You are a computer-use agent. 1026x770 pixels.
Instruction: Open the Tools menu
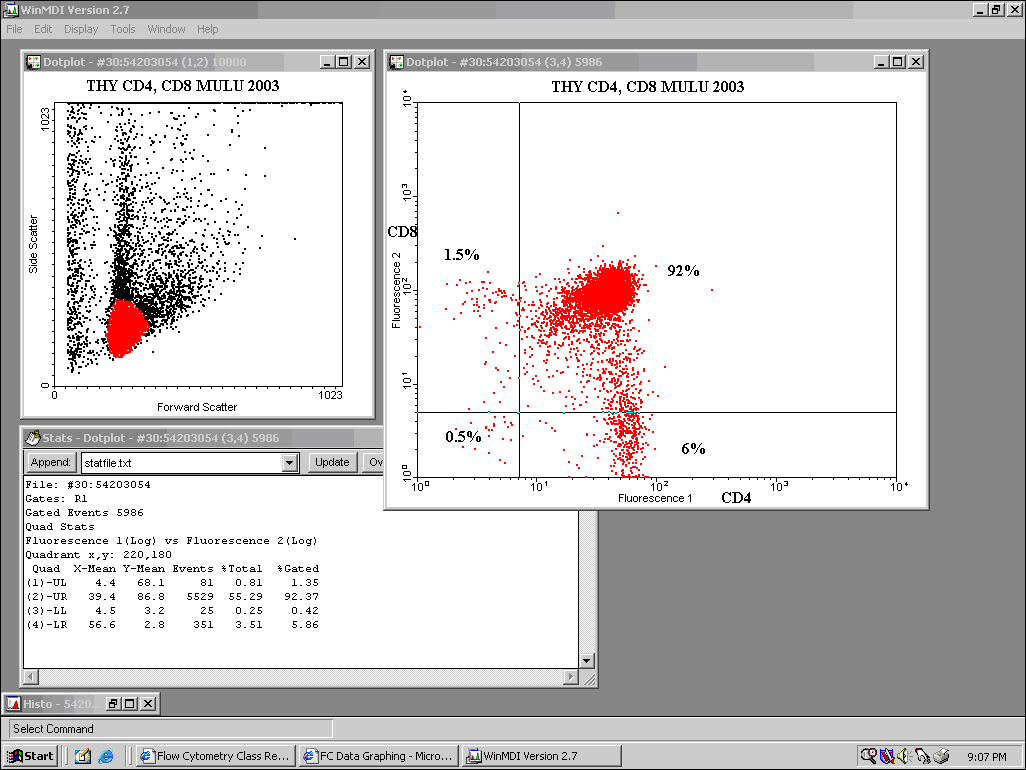coord(123,29)
